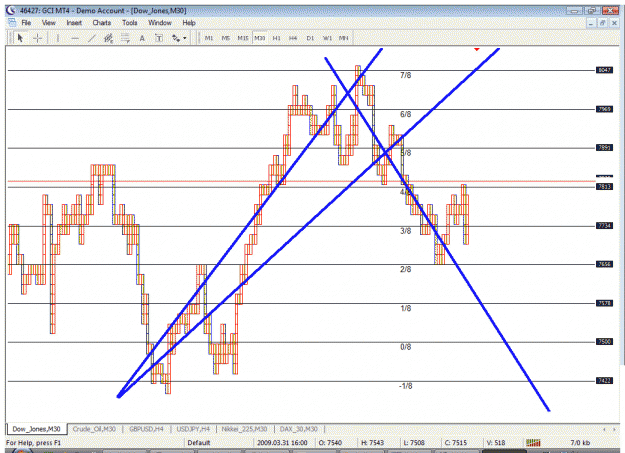Minimize the inner chart window
The height and width of the screenshot is (453, 625).
pyautogui.click(x=591, y=23)
